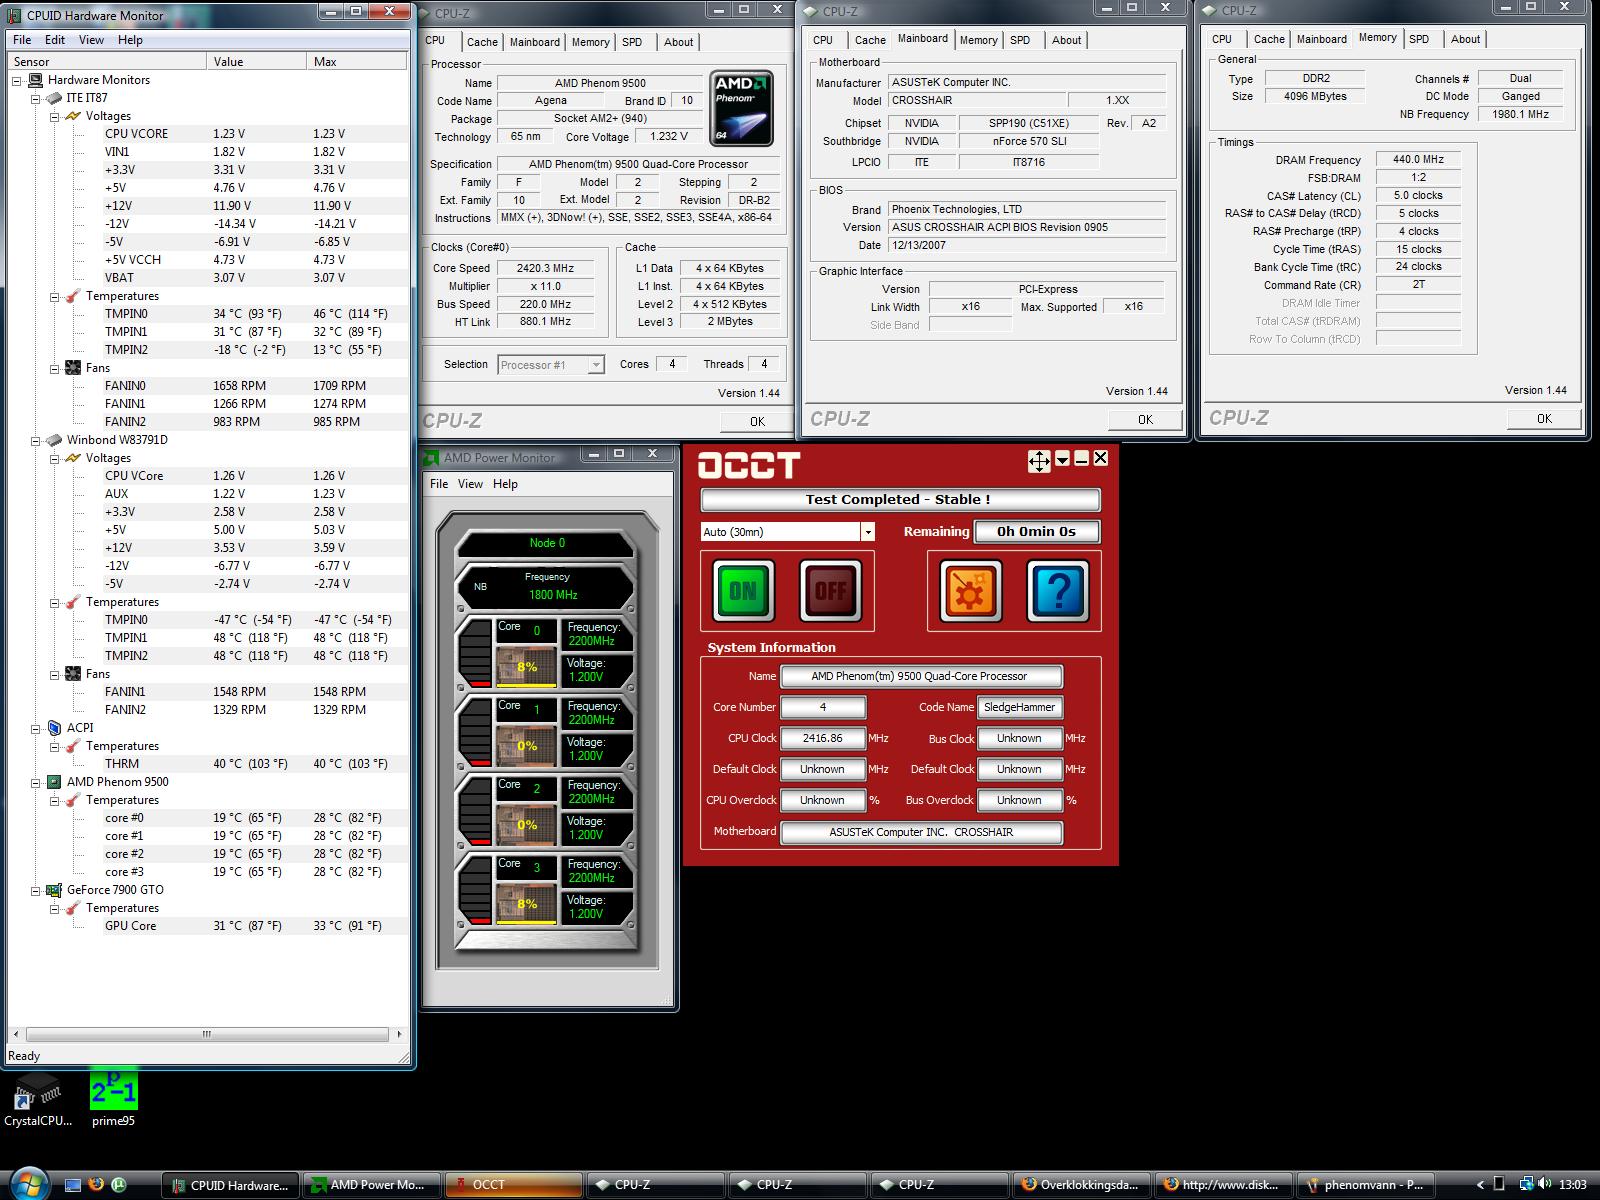The height and width of the screenshot is (1200, 1600).
Task: Click the Core 3 chip graphic in Power Monitor
Action: tap(527, 904)
